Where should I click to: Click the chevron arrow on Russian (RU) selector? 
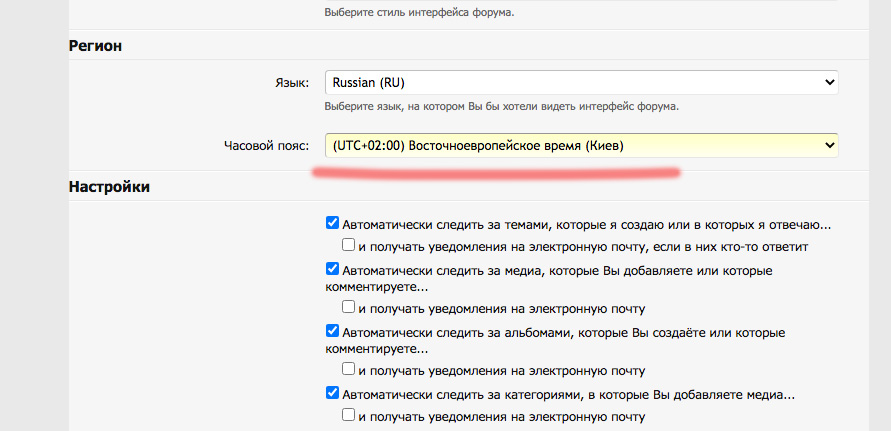point(827,82)
